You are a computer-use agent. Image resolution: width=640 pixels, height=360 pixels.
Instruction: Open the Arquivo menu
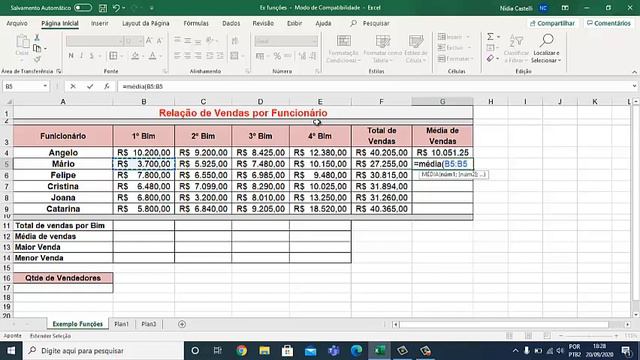[x=17, y=23]
